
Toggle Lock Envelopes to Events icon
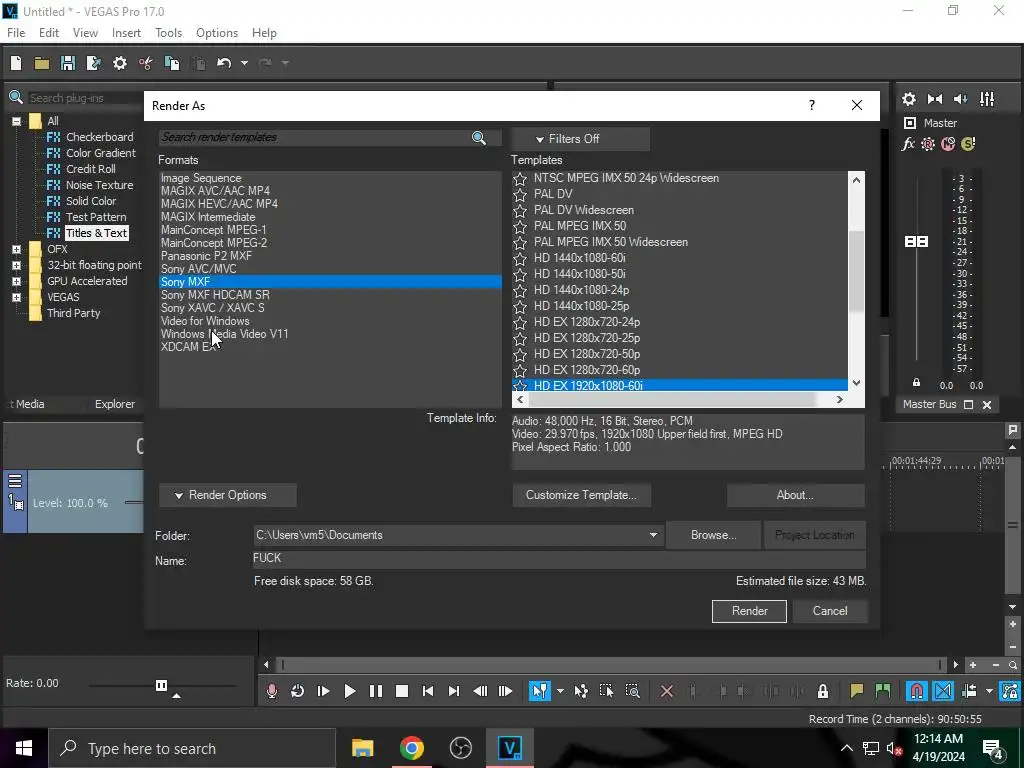(x=1010, y=691)
